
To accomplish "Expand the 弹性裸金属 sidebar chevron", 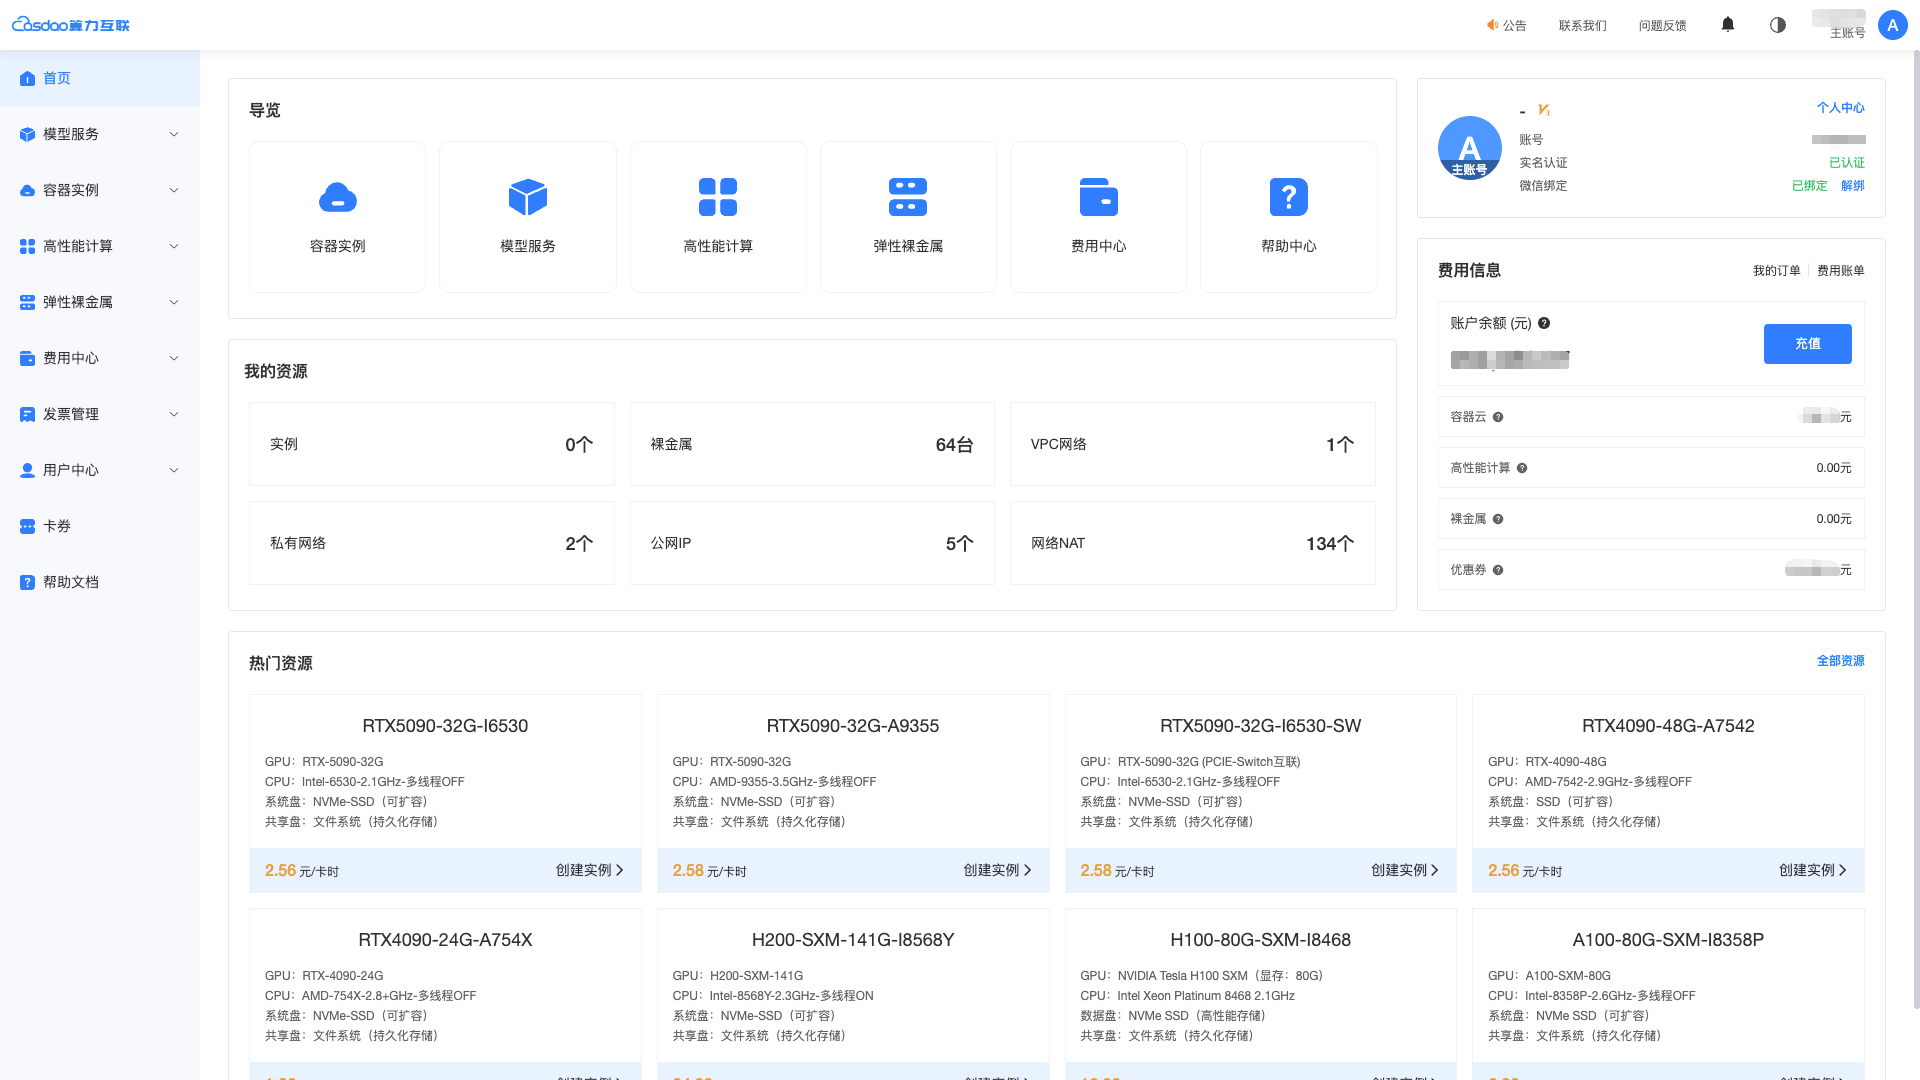I will [174, 302].
